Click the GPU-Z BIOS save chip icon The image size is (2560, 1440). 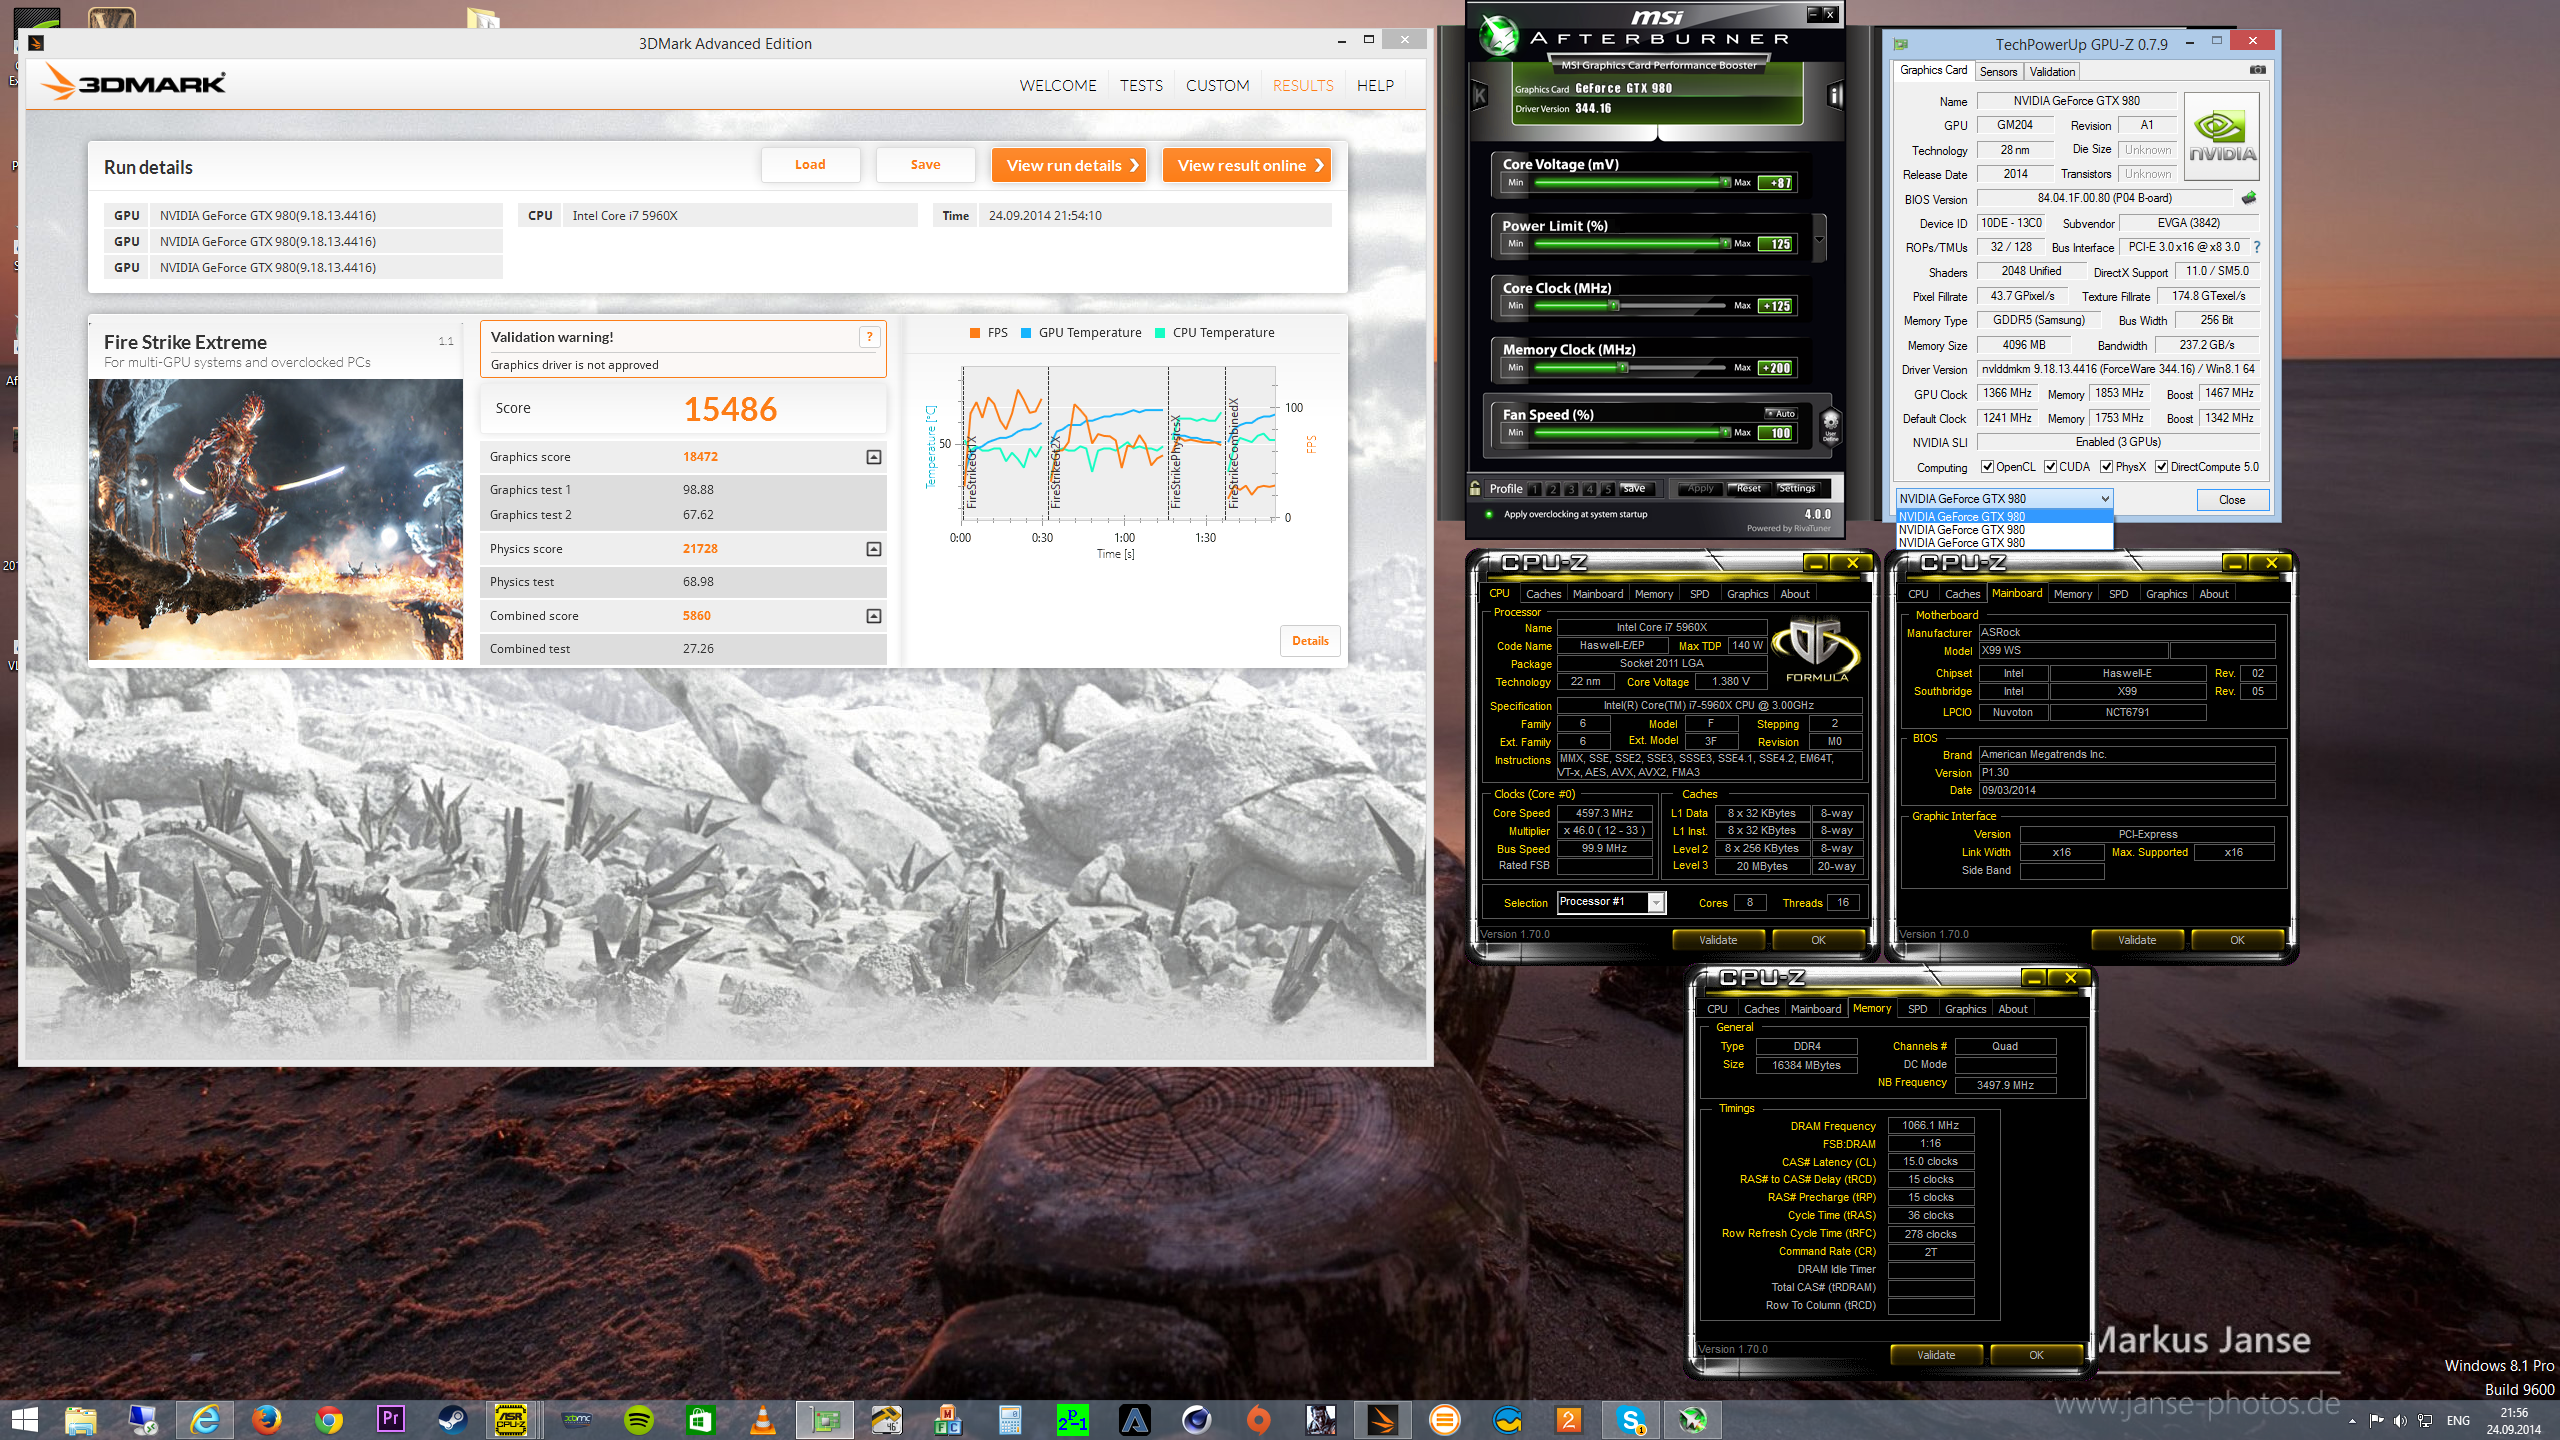point(2249,198)
